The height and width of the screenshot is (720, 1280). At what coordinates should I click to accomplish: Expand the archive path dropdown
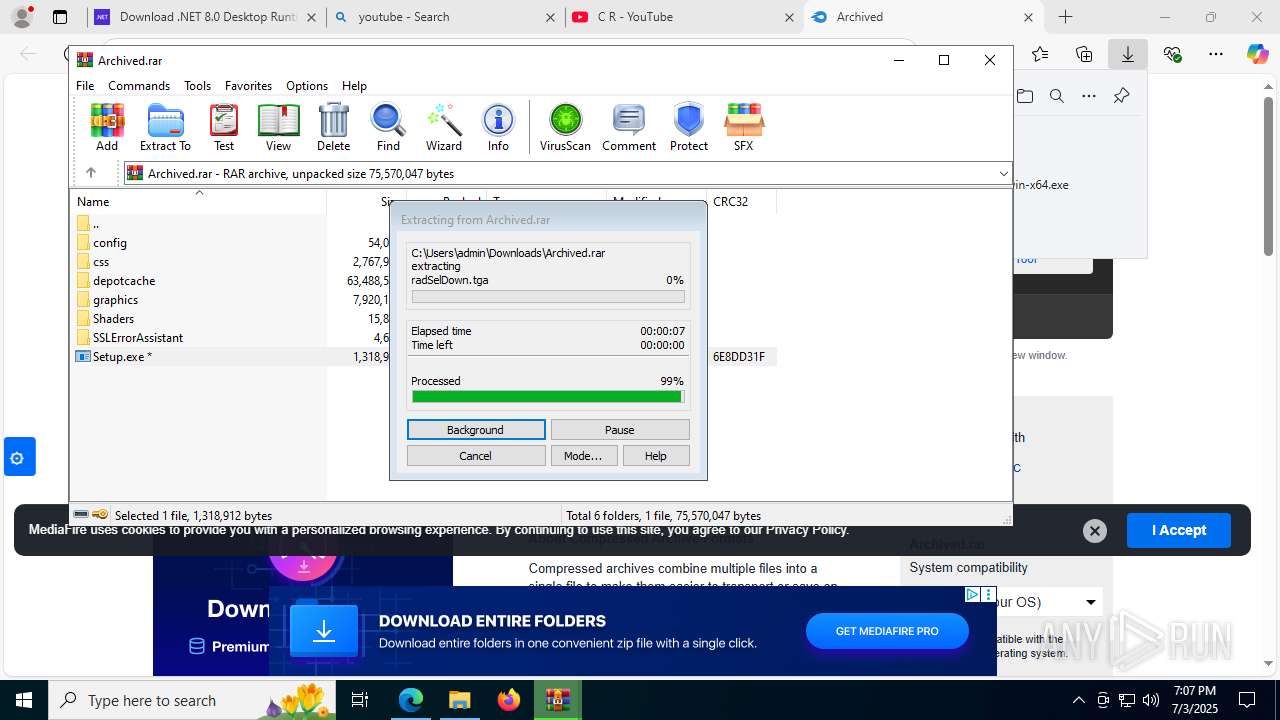tap(1003, 173)
